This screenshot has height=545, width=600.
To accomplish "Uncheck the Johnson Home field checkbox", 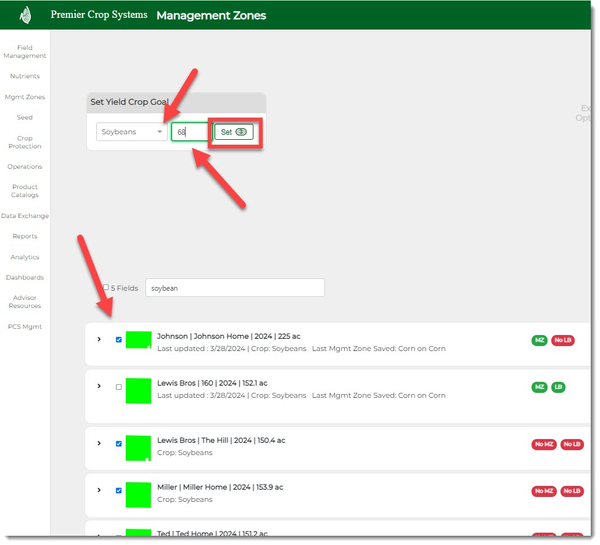I will (x=119, y=340).
